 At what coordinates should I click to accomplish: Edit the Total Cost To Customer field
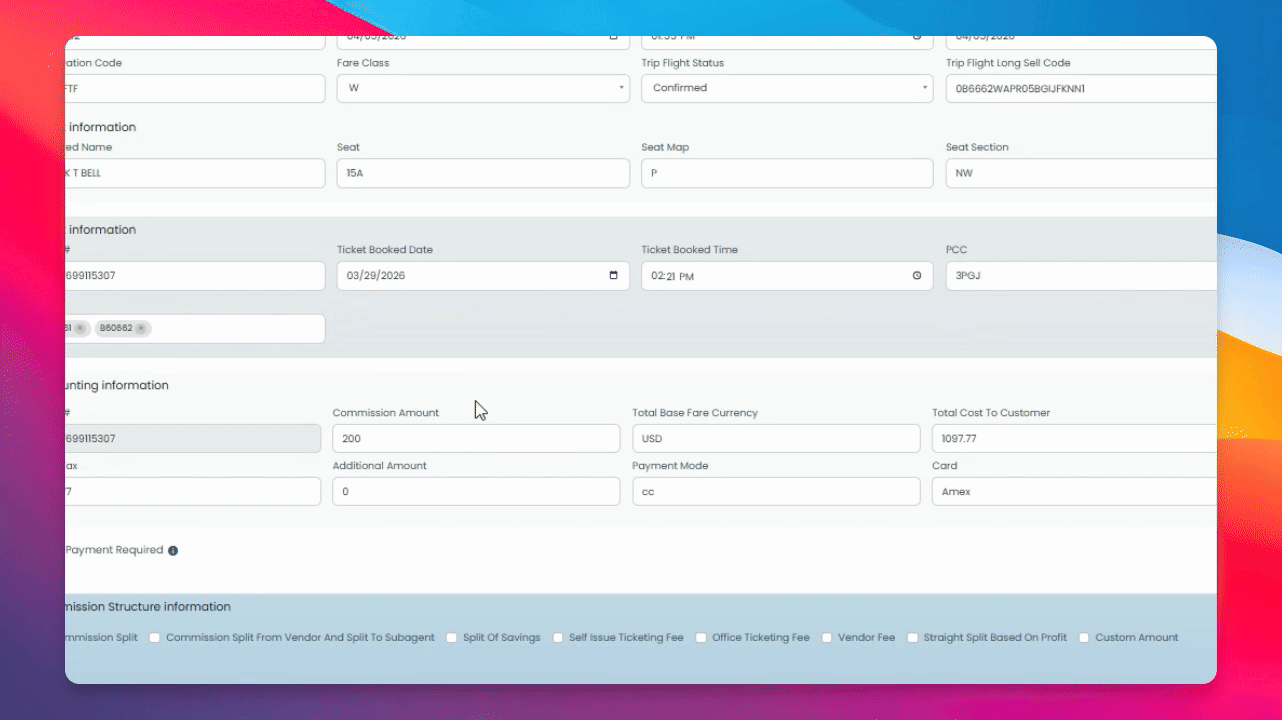pos(1074,438)
